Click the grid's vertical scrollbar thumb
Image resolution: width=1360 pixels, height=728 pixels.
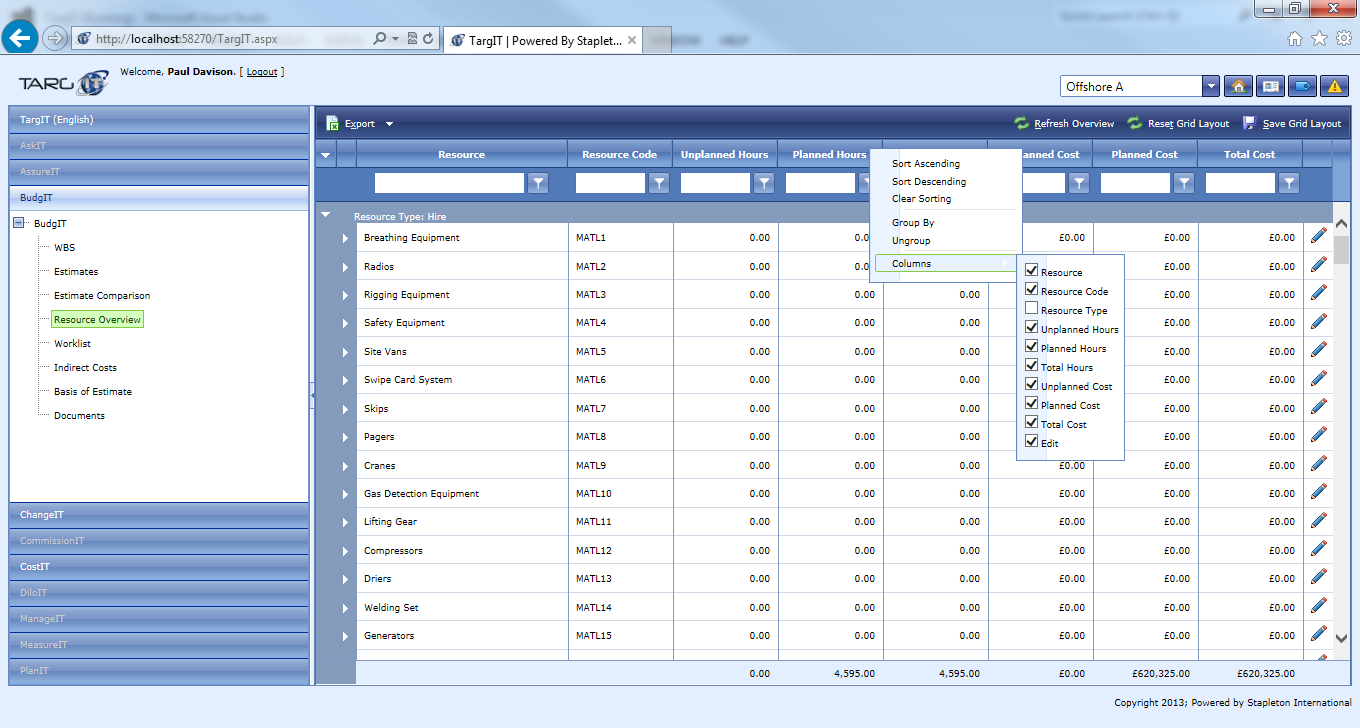[x=1342, y=249]
